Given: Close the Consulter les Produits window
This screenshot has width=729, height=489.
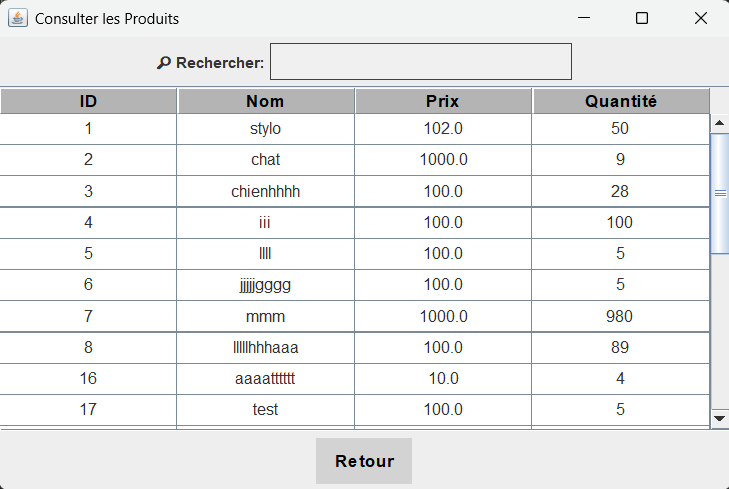Looking at the screenshot, I should (701, 18).
